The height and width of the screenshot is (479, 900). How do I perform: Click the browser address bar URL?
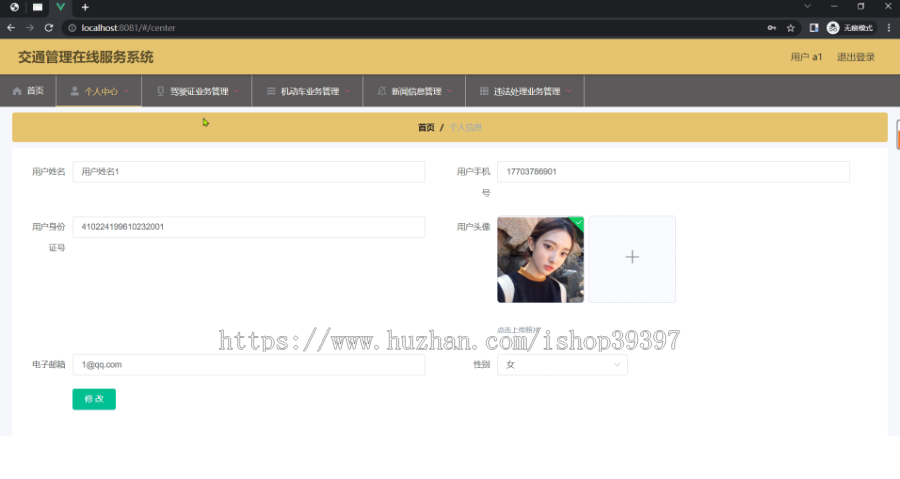pyautogui.click(x=128, y=28)
